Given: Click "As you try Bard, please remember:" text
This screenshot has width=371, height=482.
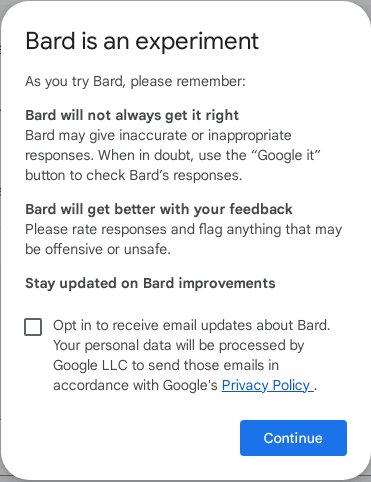Looking at the screenshot, I should click(x=135, y=81).
